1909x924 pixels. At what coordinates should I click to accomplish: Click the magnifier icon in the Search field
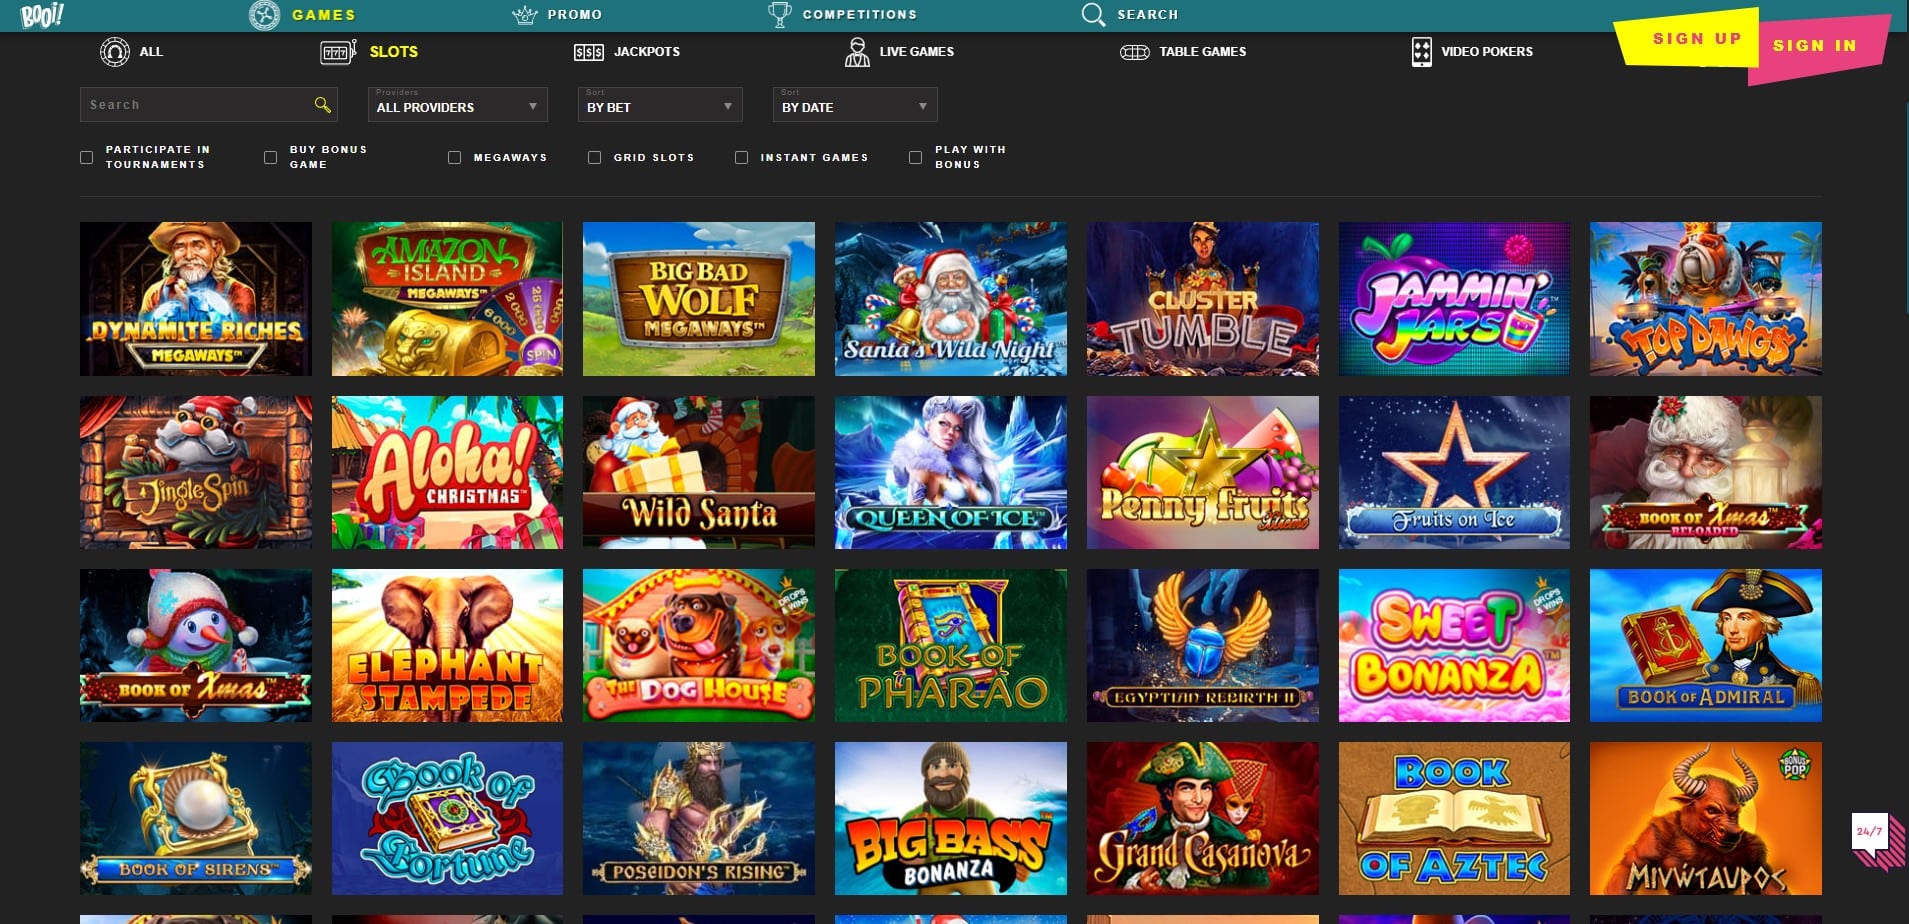(322, 105)
